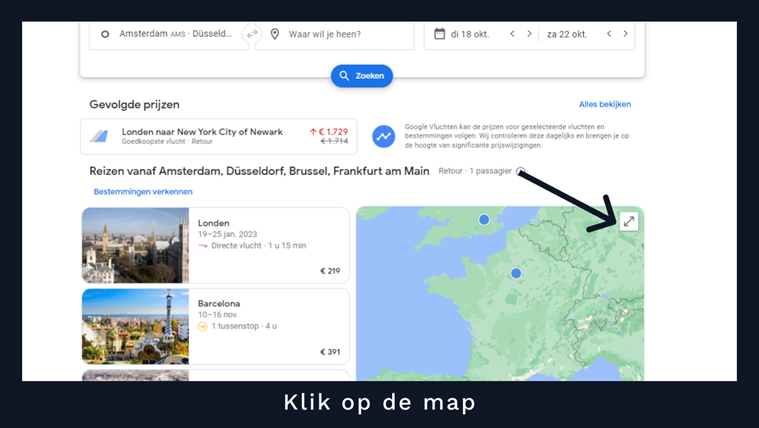Viewport: 759px width, 428px height.
Task: Click the airline logo on tracked flight
Action: [x=100, y=136]
